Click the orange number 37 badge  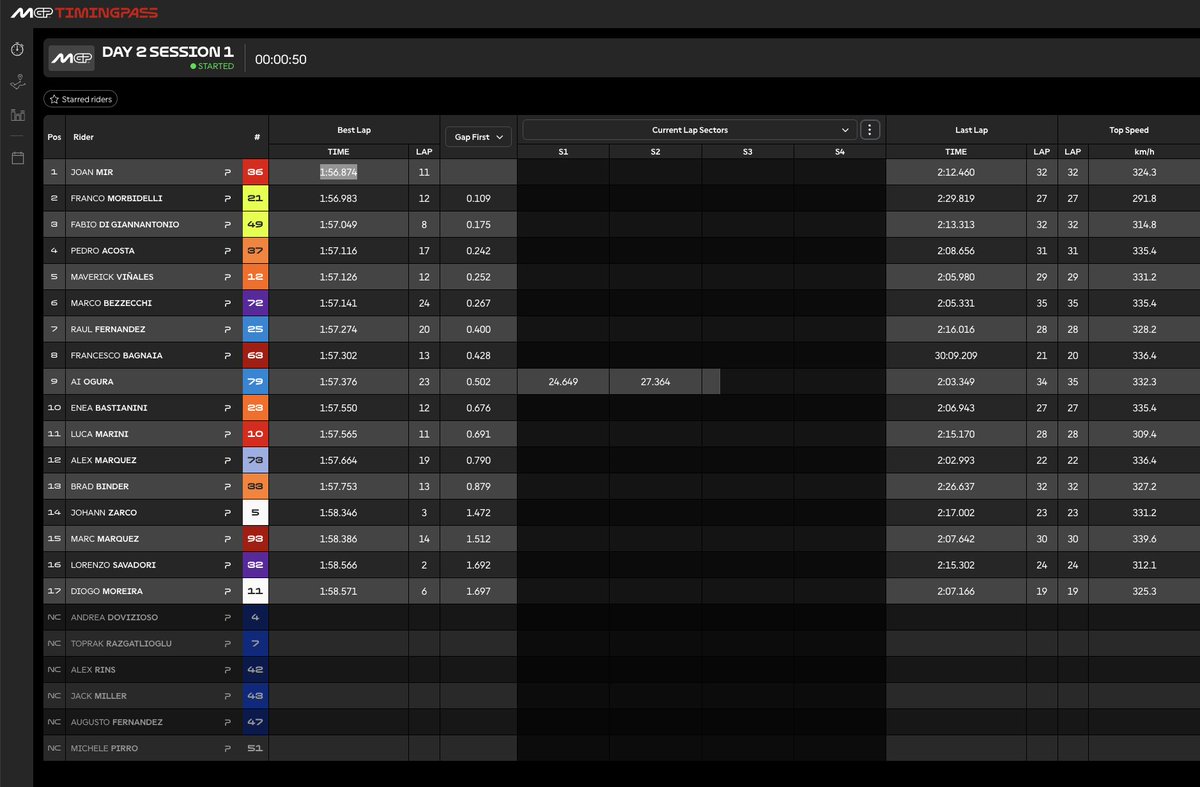point(255,250)
